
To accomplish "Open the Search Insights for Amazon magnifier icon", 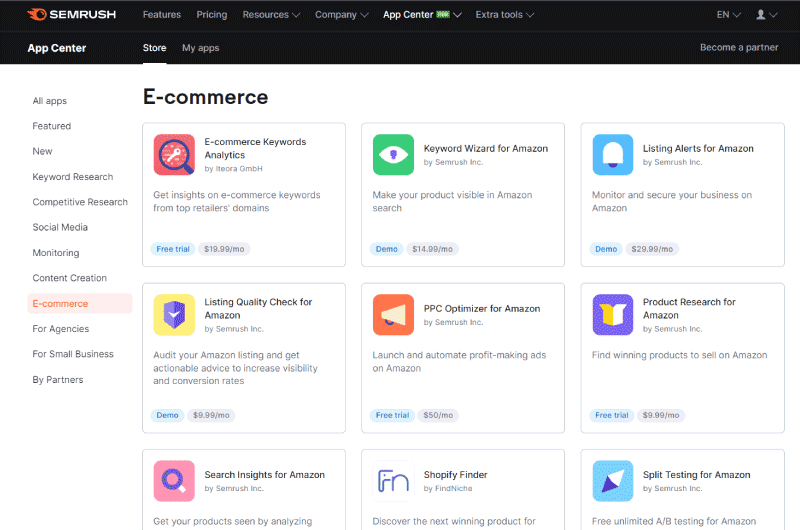I will [x=174, y=481].
